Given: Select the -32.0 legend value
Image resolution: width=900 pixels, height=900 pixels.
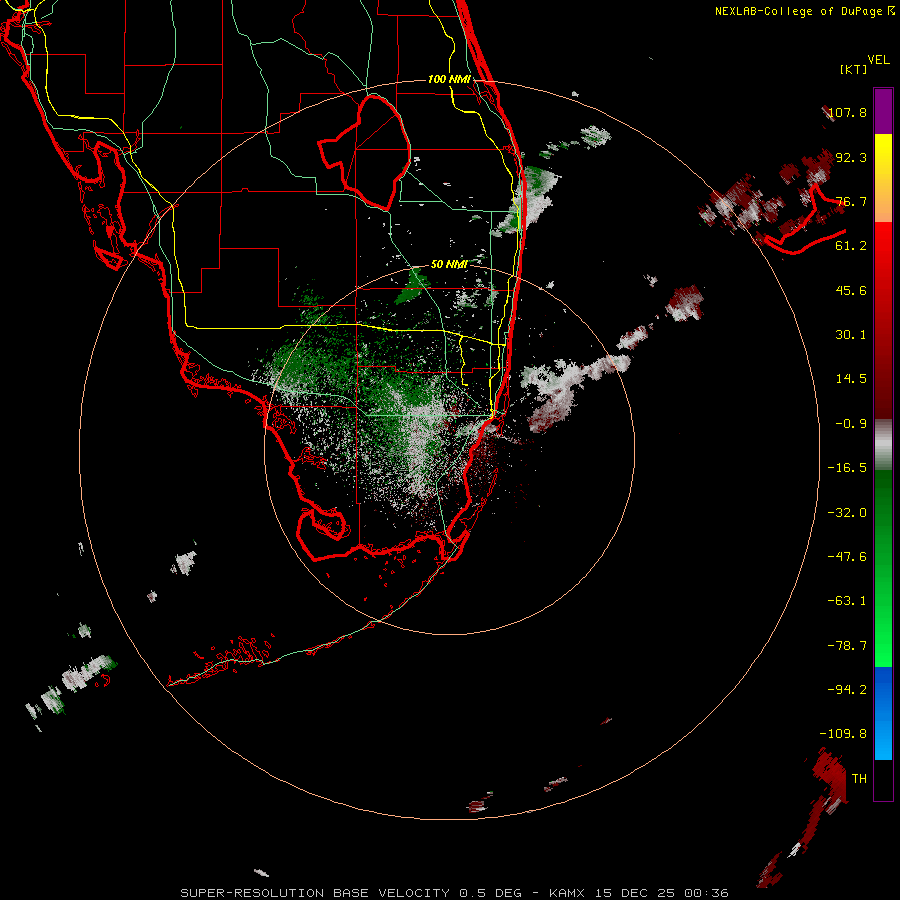Looking at the screenshot, I should pos(847,513).
